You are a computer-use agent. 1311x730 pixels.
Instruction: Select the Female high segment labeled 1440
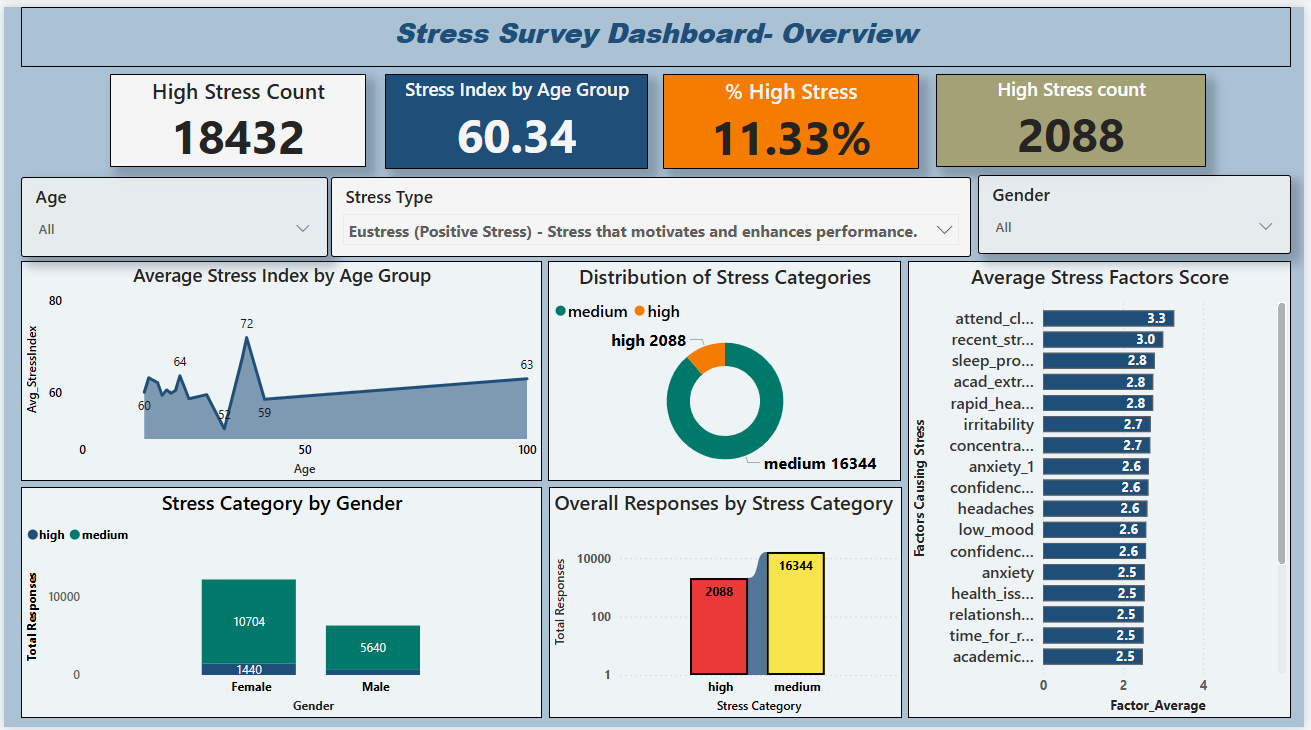[x=249, y=669]
